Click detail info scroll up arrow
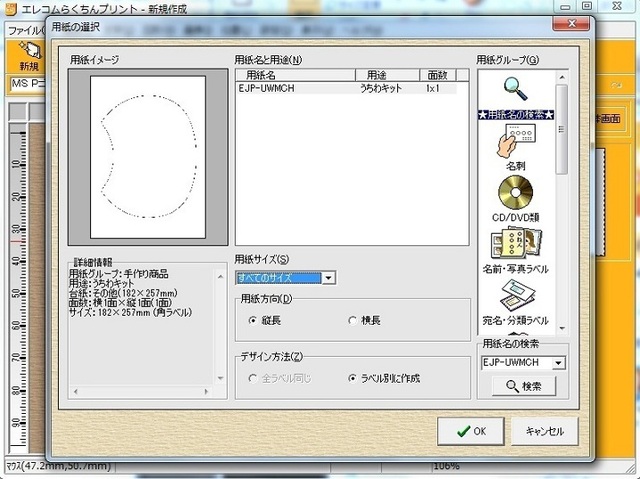The width and height of the screenshot is (640, 479). (x=220, y=277)
